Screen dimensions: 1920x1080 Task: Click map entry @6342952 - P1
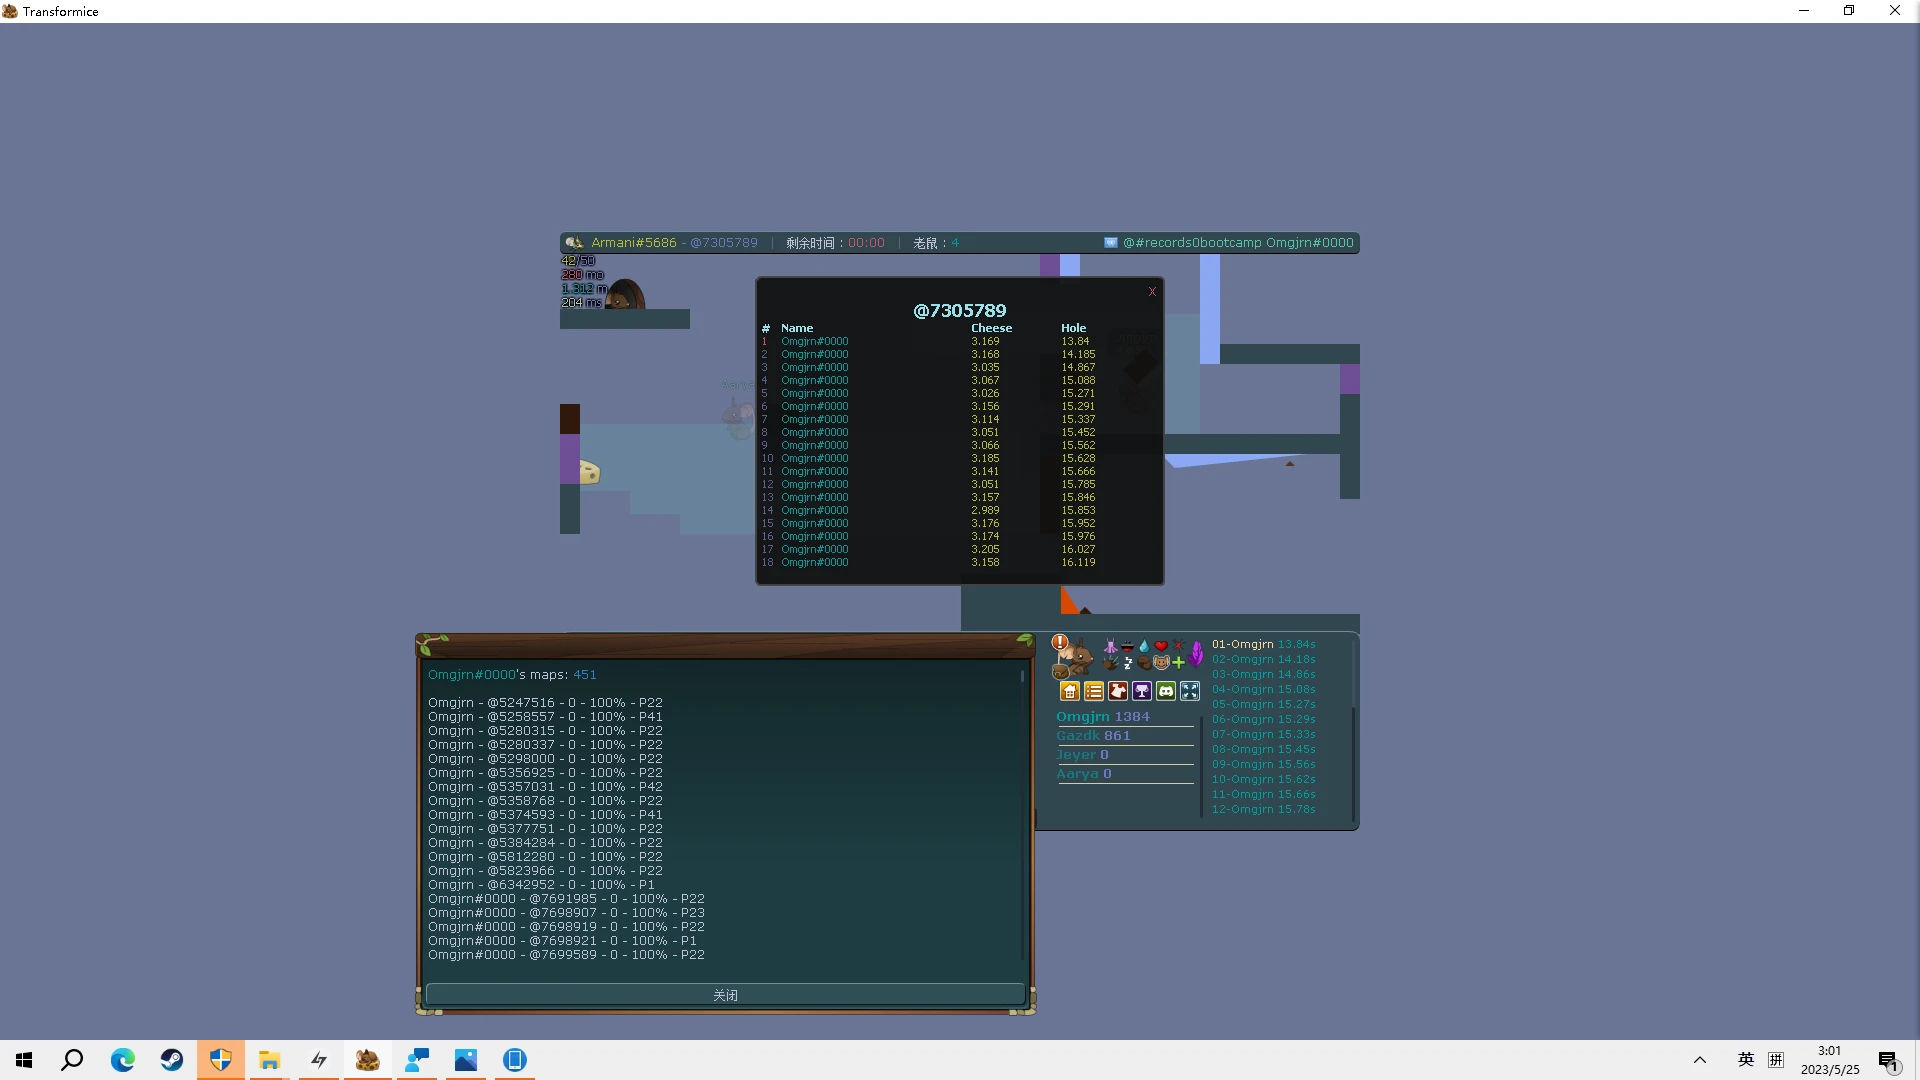point(541,885)
